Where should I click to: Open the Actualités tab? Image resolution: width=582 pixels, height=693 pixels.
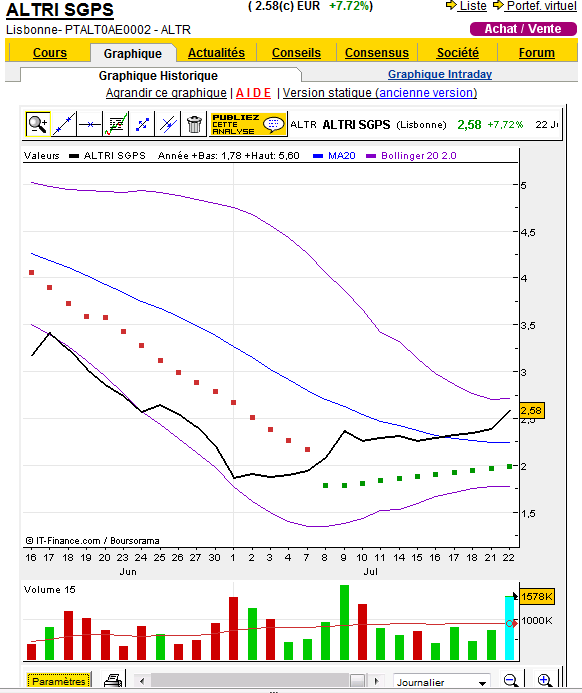click(216, 53)
